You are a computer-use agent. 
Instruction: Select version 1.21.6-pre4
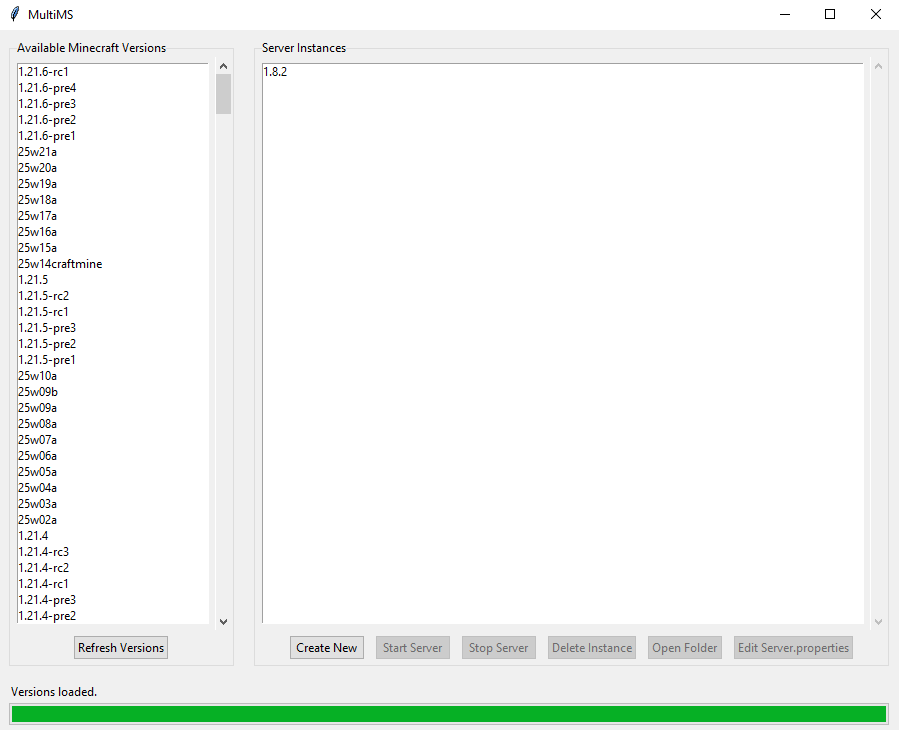coord(112,88)
